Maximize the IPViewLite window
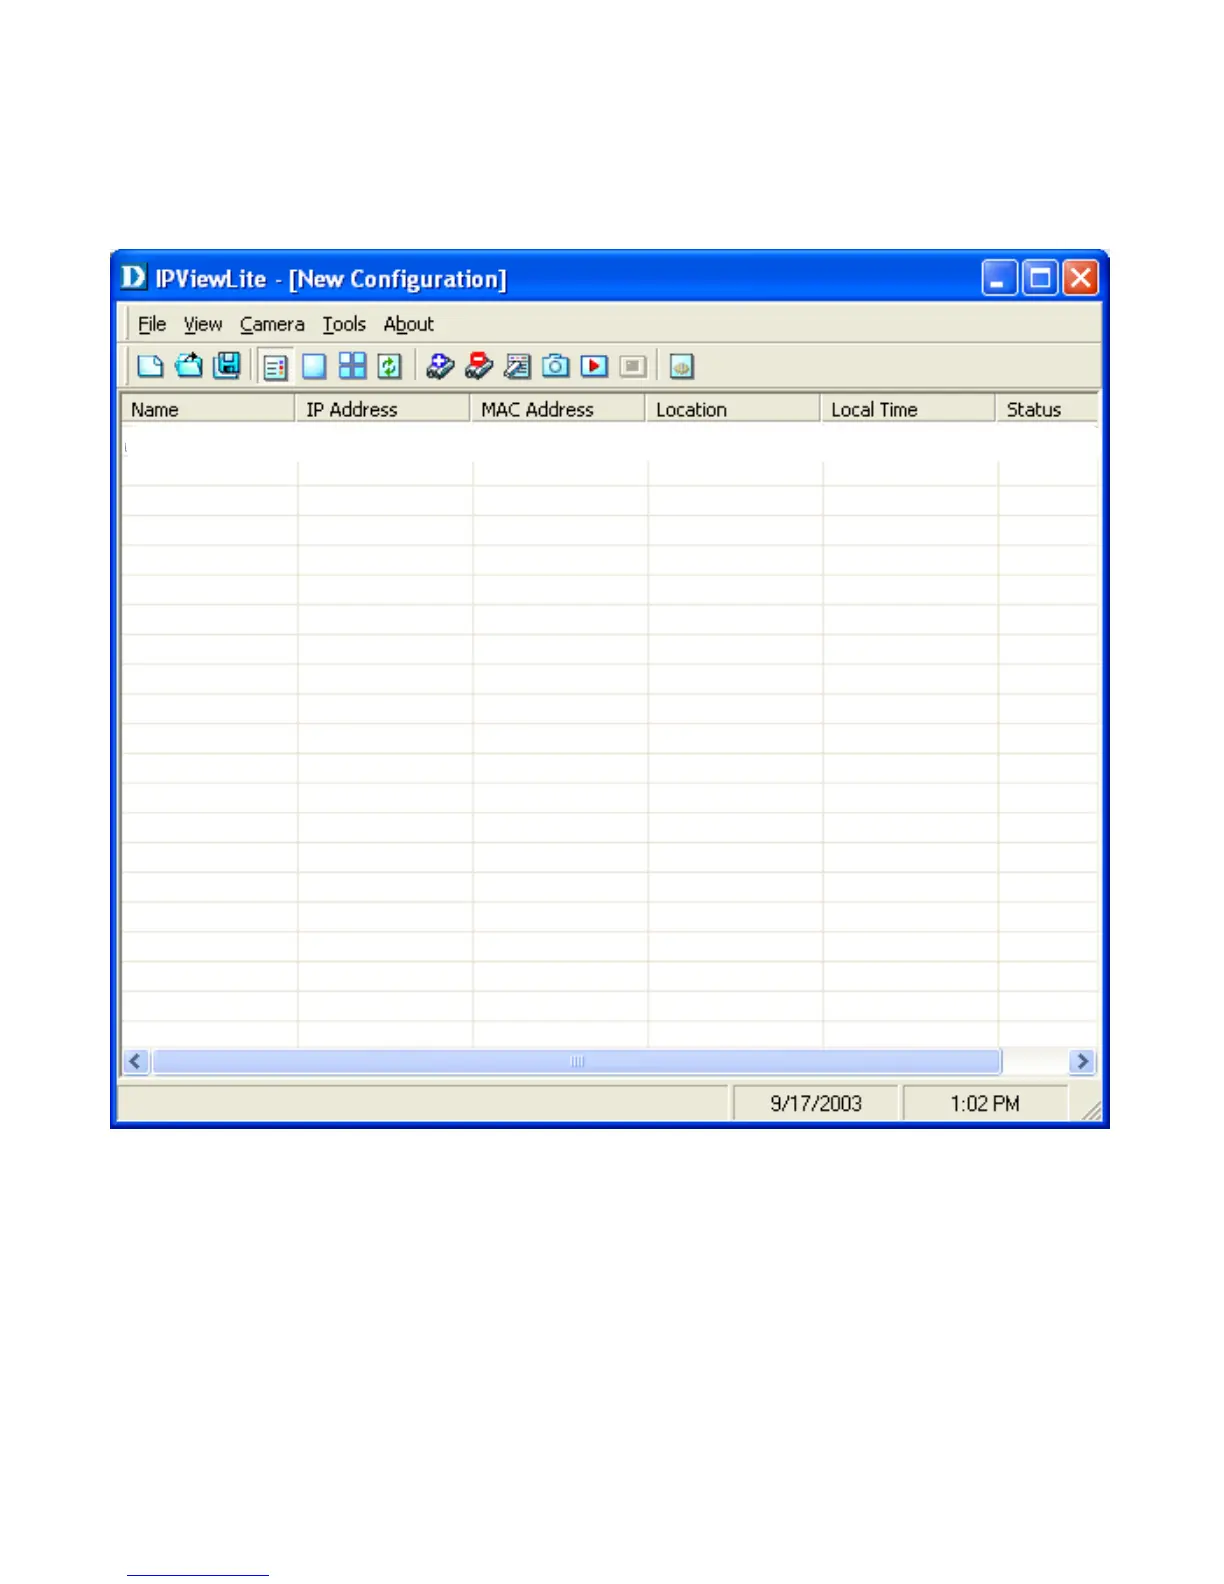The image size is (1224, 1584). [1040, 278]
